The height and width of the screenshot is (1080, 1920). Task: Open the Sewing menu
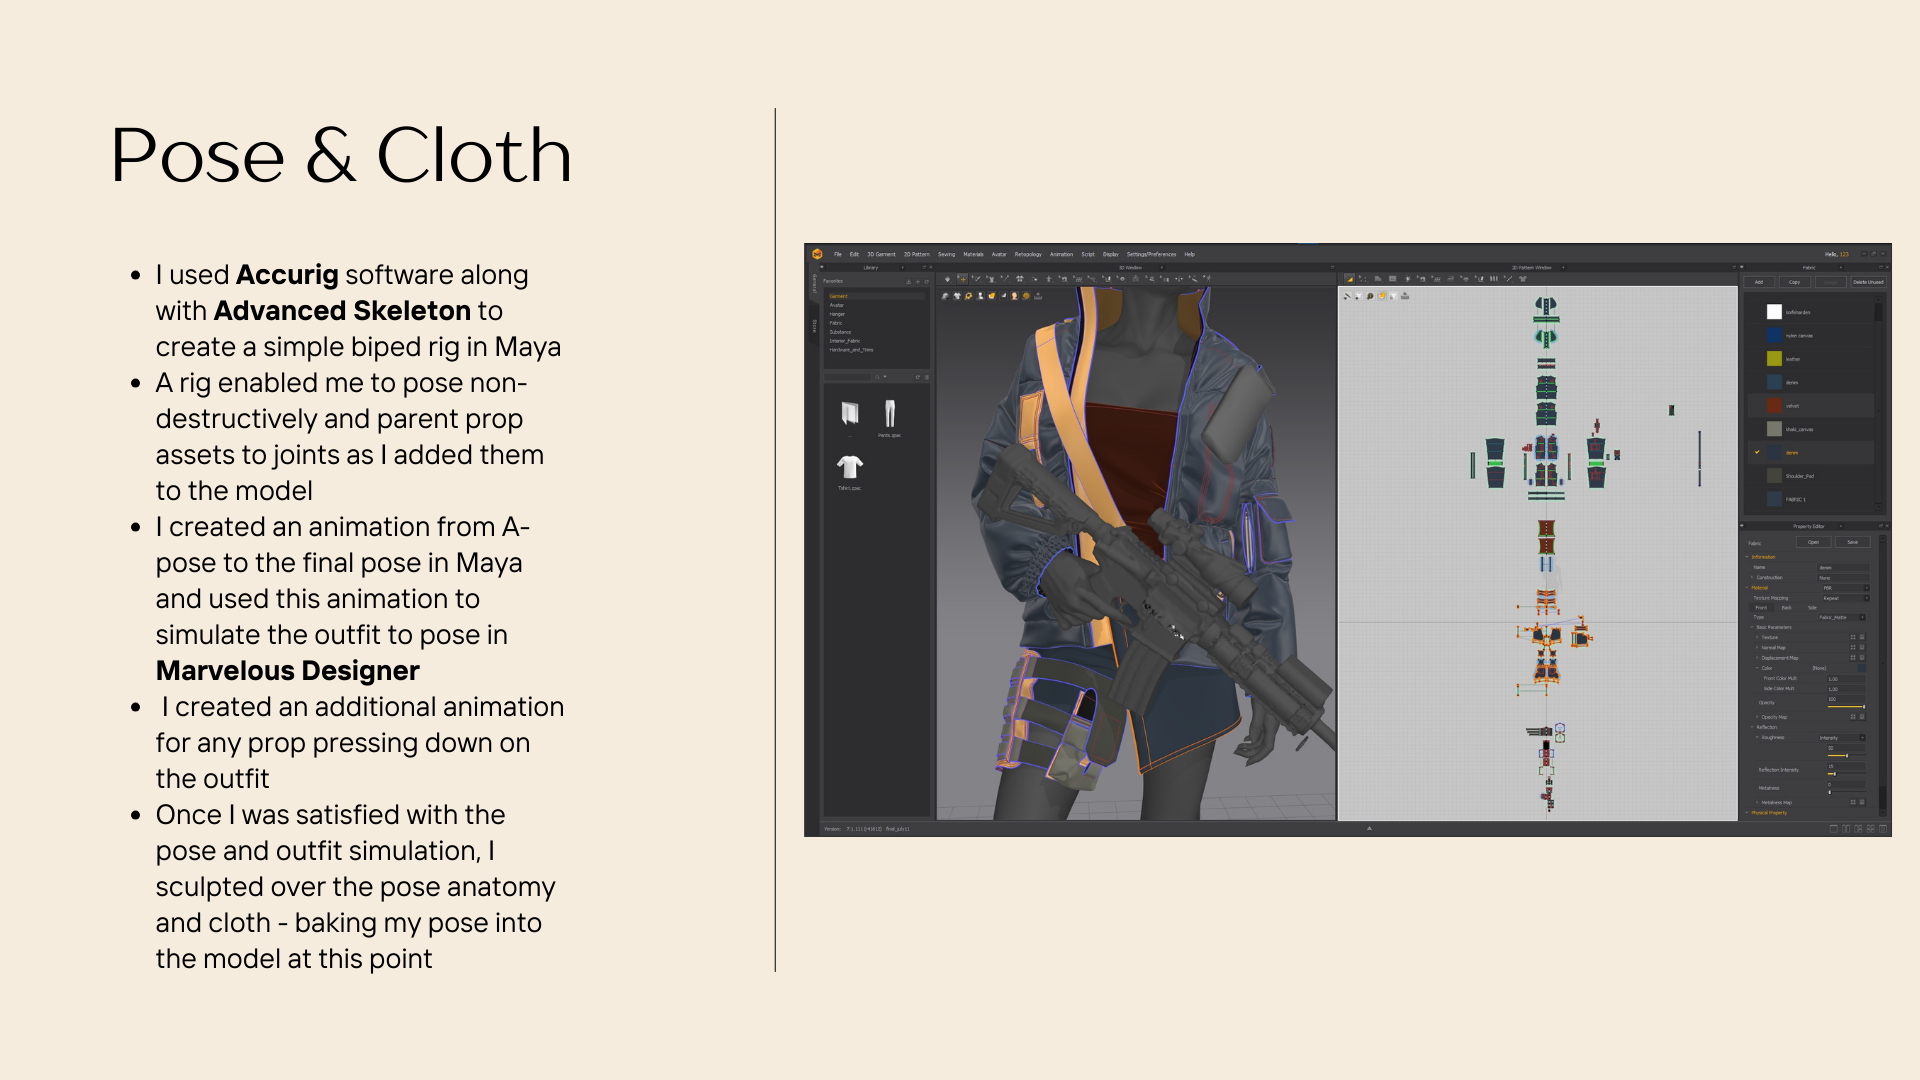pos(946,254)
